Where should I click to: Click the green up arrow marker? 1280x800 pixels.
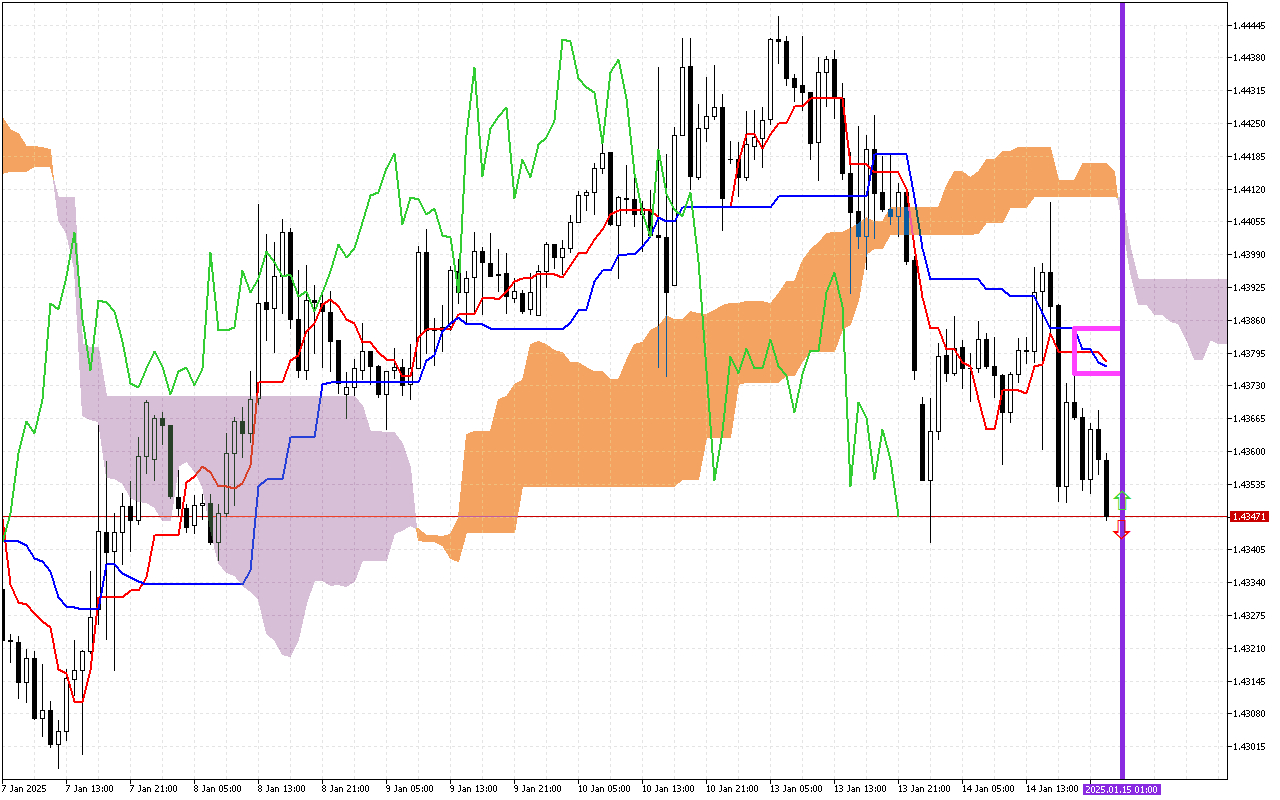coord(1122,498)
